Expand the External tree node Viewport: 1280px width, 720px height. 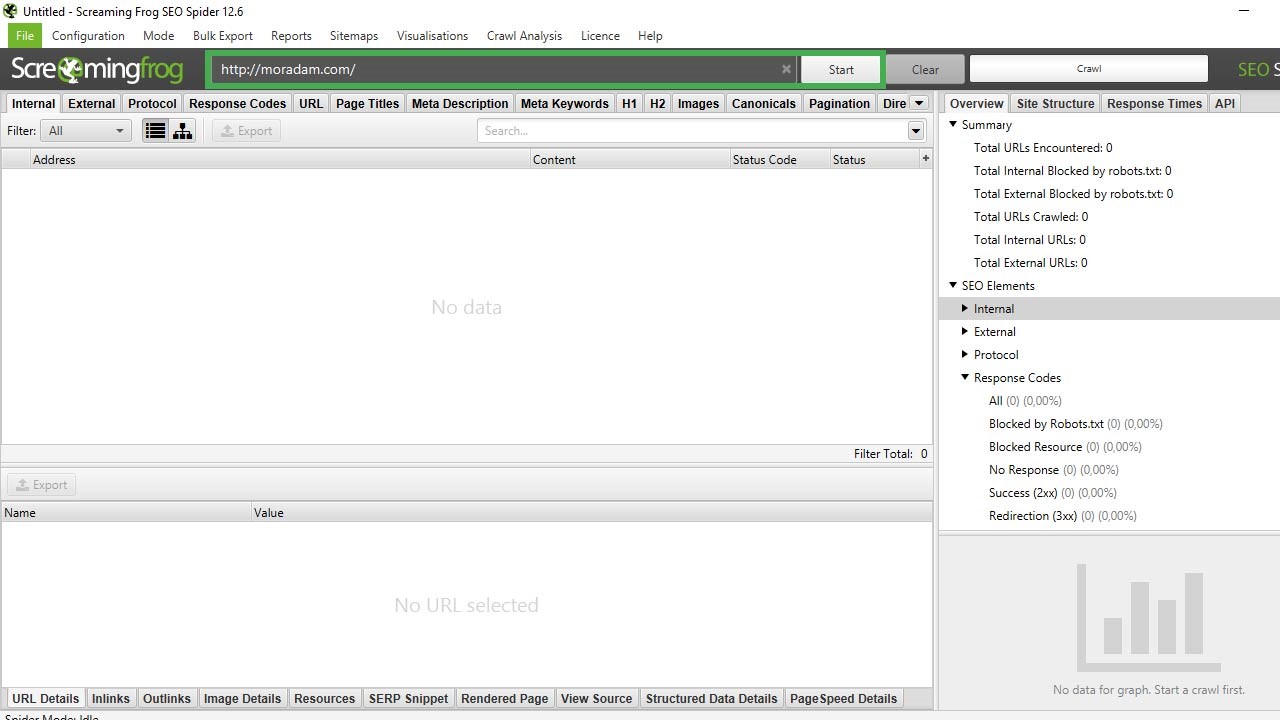click(965, 331)
